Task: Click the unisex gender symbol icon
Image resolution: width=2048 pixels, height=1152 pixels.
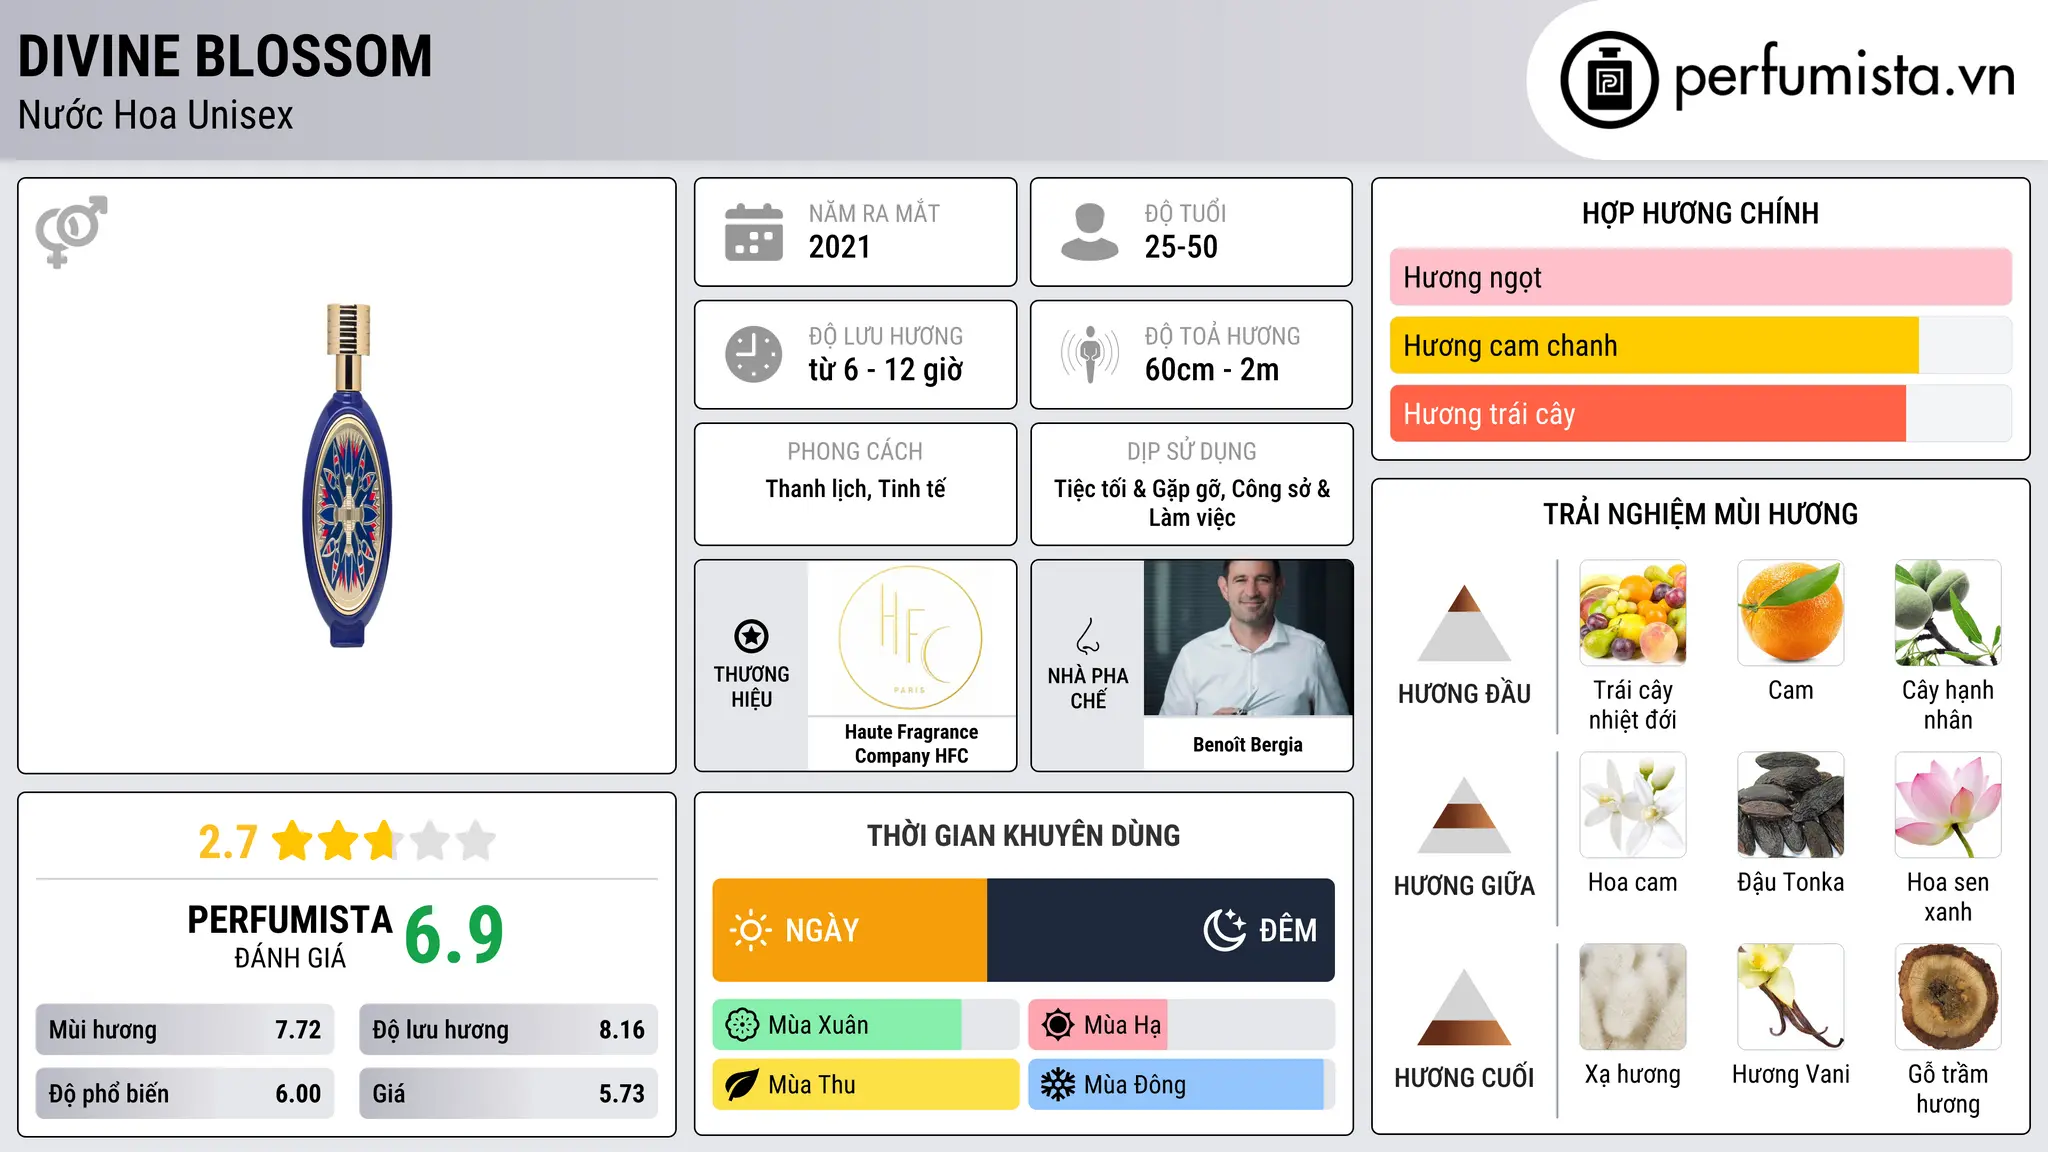Action: click(71, 231)
